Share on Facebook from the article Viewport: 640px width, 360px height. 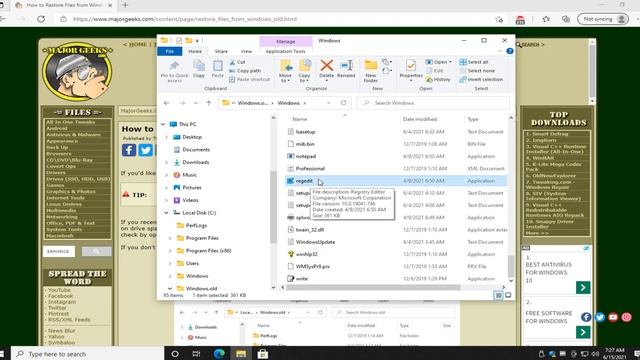[x=129, y=150]
